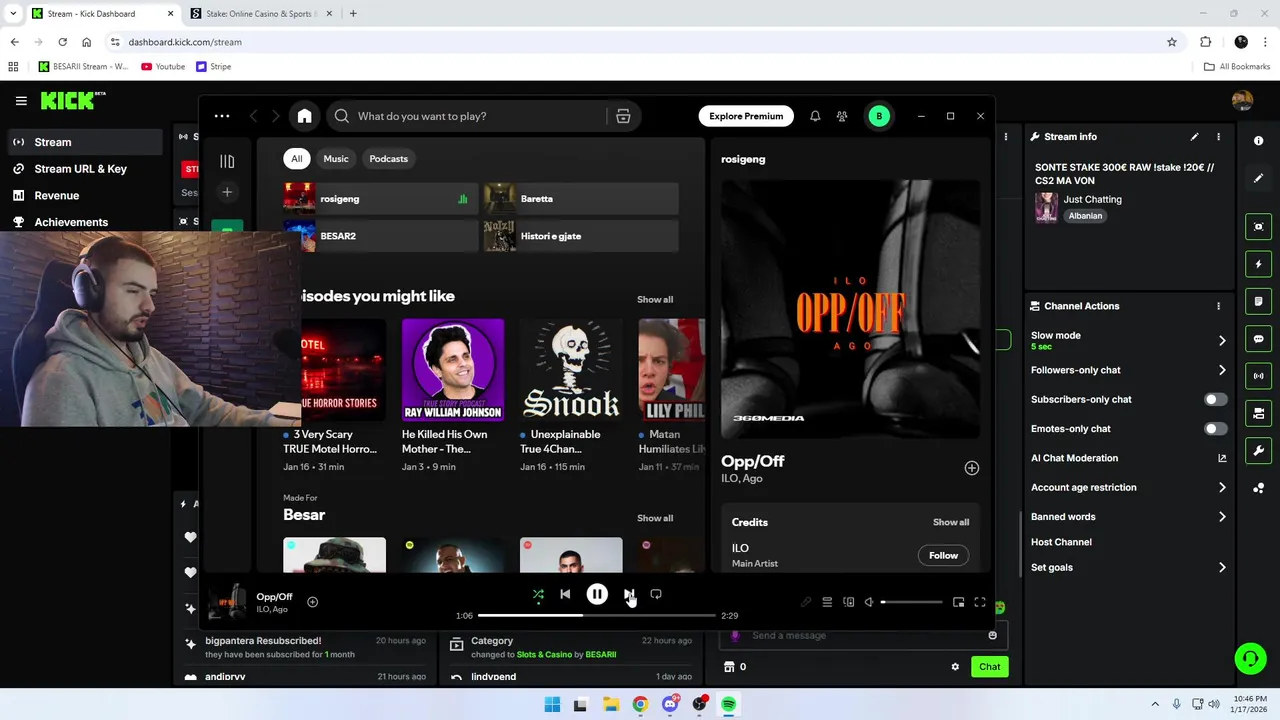This screenshot has width=1280, height=720.
Task: Create playlist plus icon in Spotify sidebar
Action: pyautogui.click(x=227, y=192)
